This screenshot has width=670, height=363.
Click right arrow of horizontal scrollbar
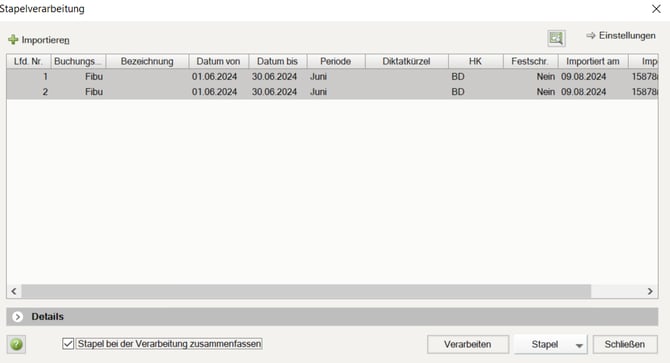coord(650,291)
